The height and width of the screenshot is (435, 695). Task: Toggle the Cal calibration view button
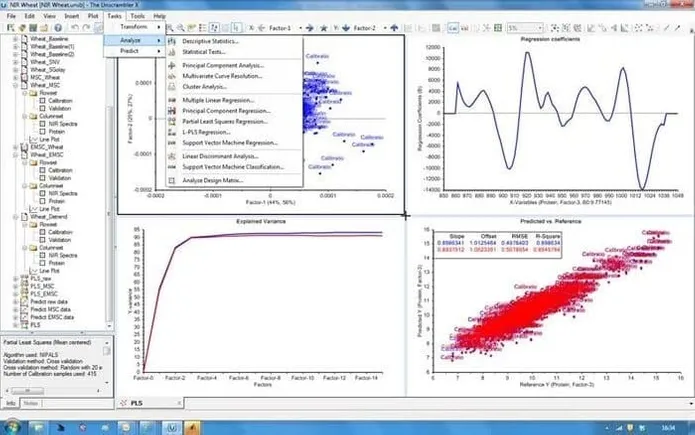coord(453,28)
